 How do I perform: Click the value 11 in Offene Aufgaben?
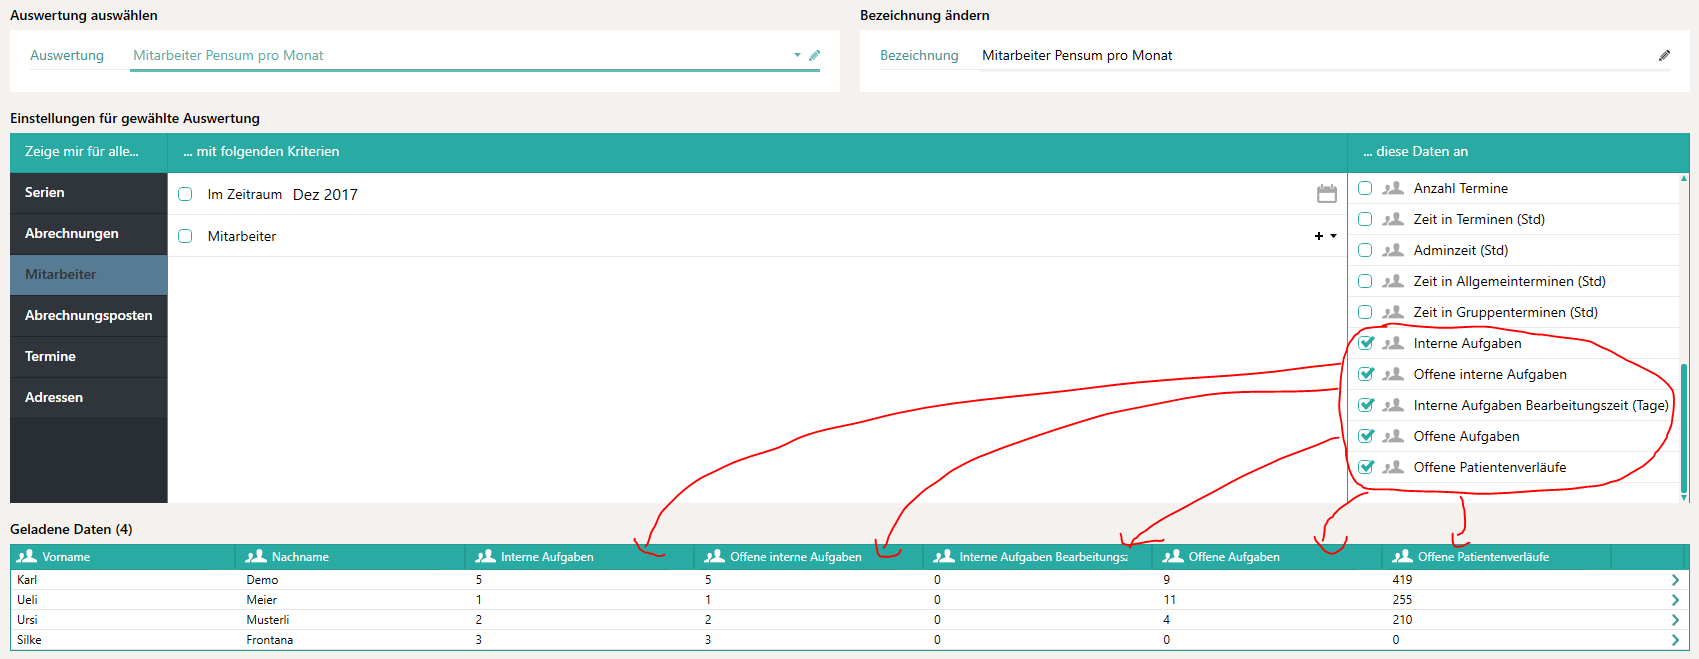coord(1169,600)
